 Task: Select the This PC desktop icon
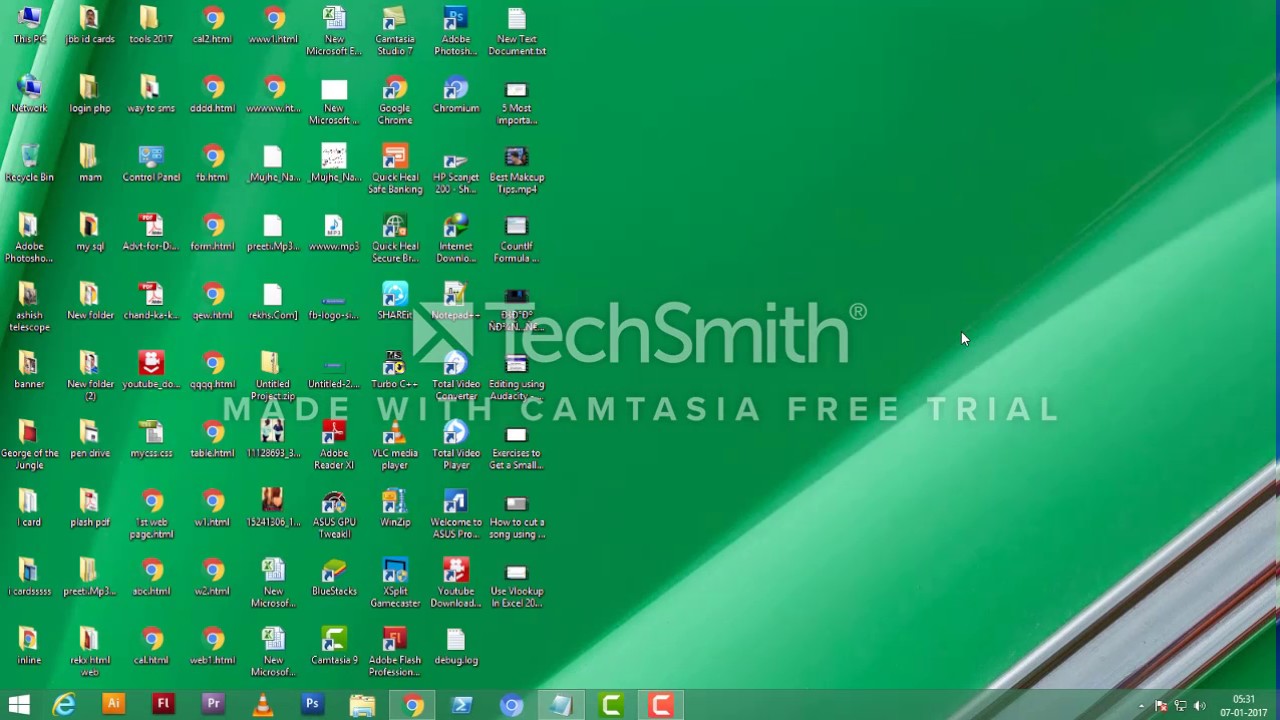29,26
